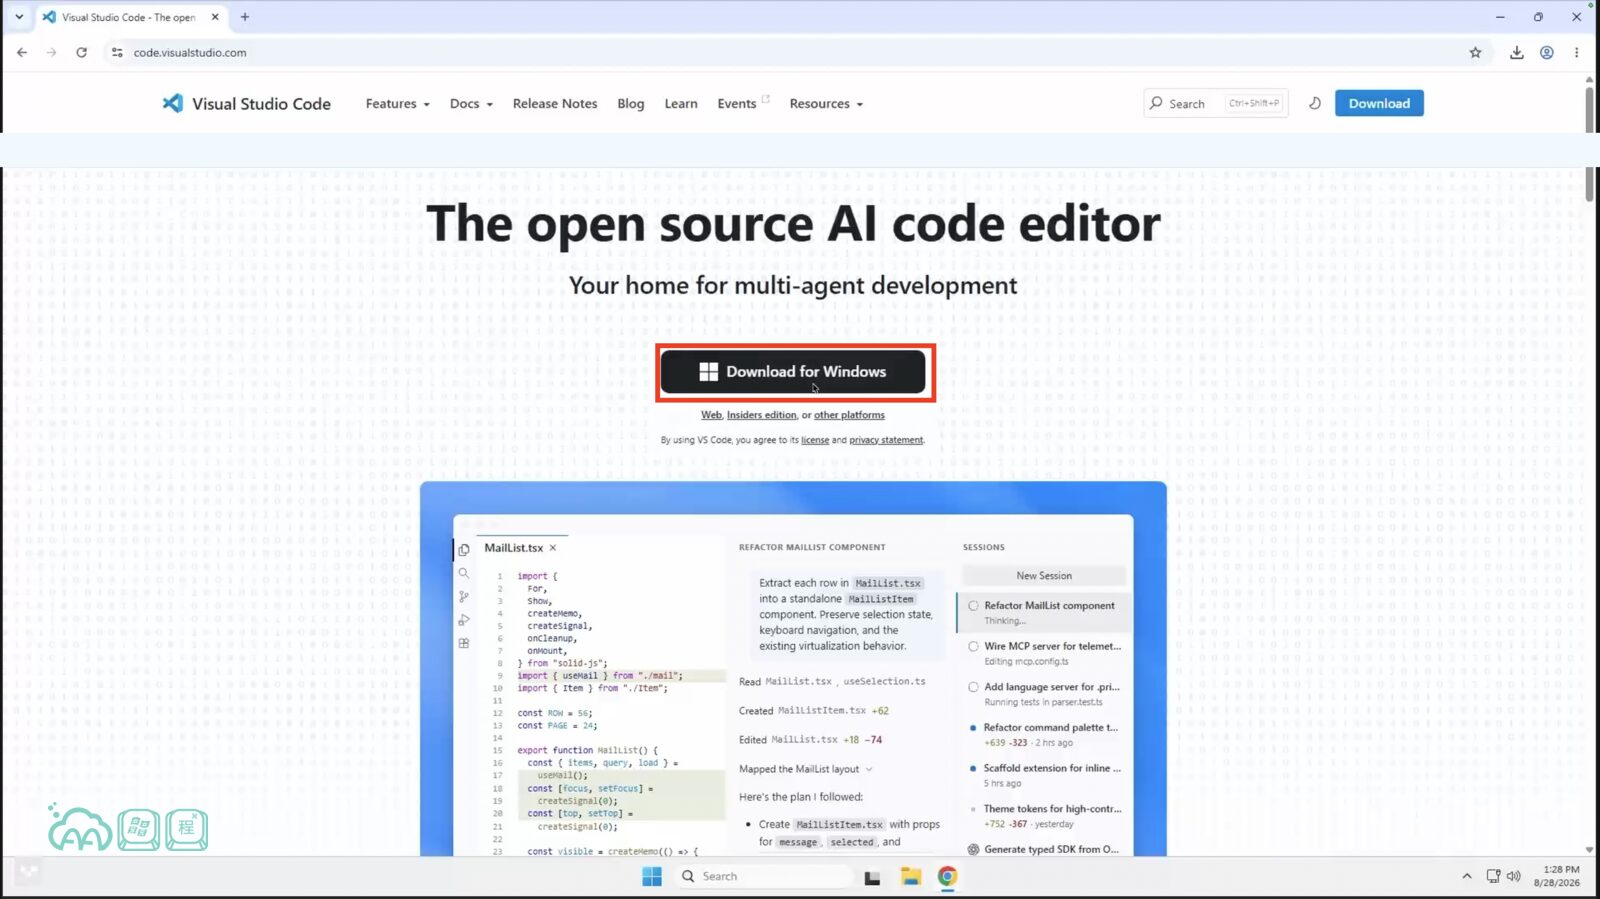Click the search icon in editor mockup sidebar
Image resolution: width=1600 pixels, height=899 pixels.
[464, 573]
